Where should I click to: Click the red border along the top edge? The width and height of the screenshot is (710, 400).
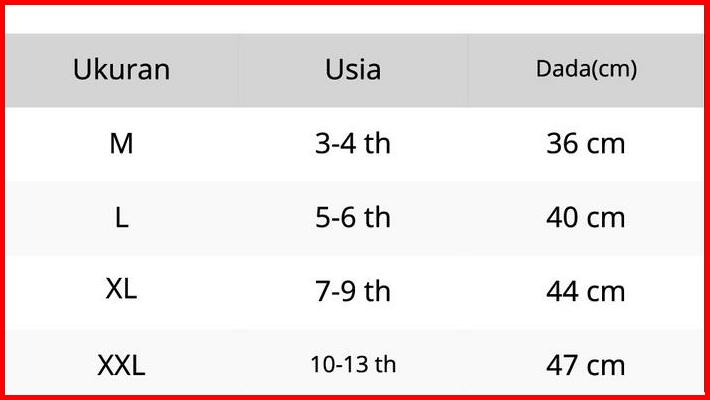coord(355,2)
